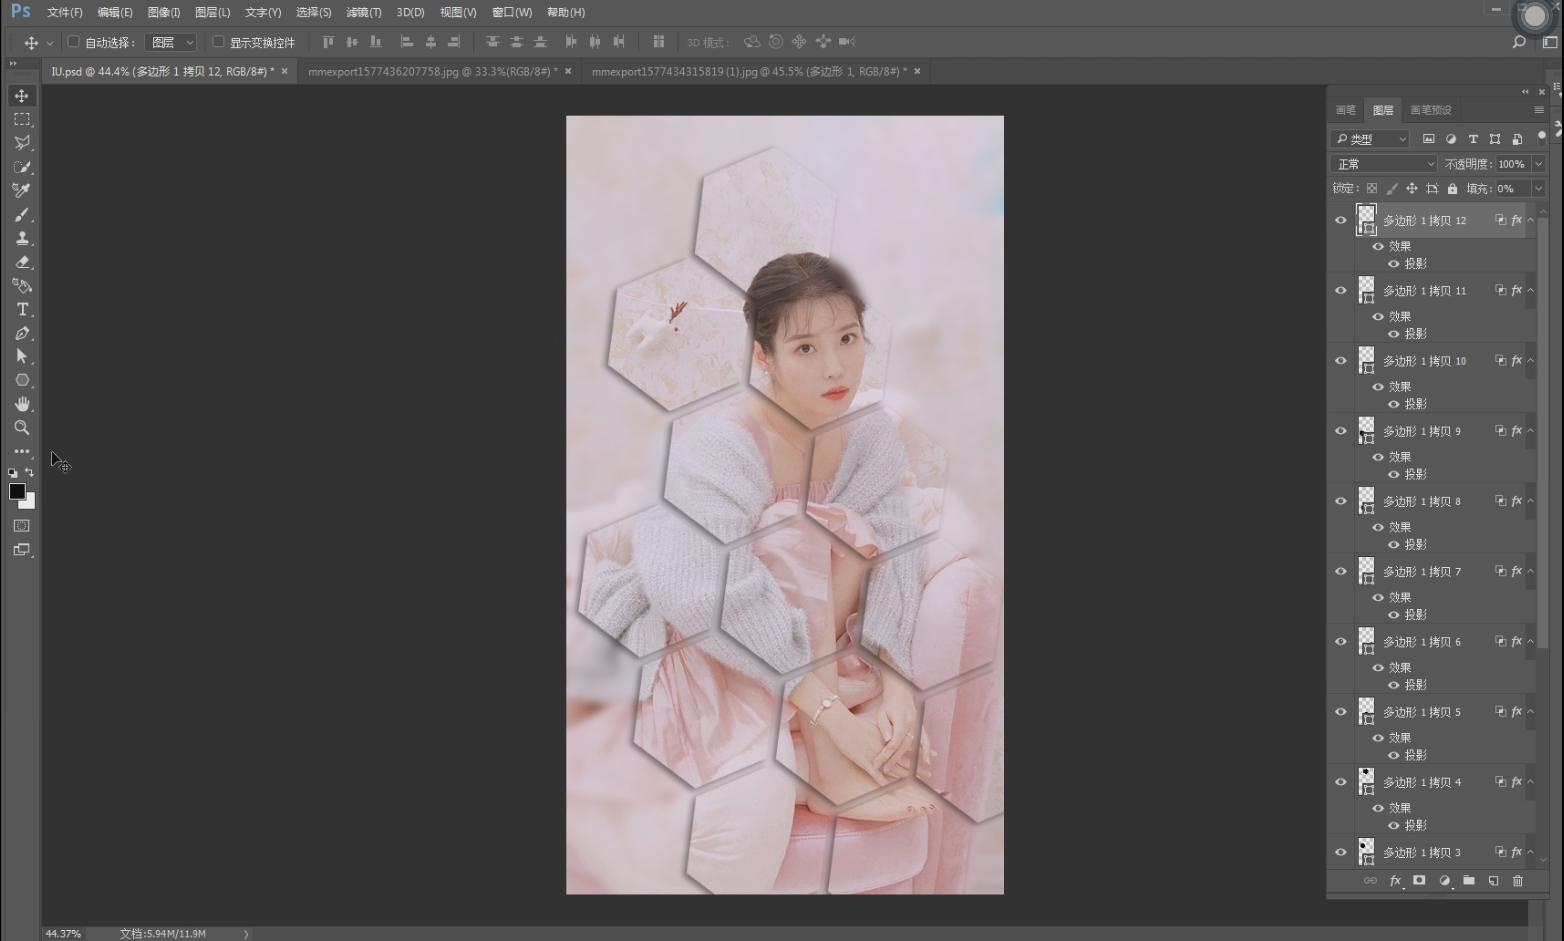Select the Move tool
The width and height of the screenshot is (1564, 941).
21,96
